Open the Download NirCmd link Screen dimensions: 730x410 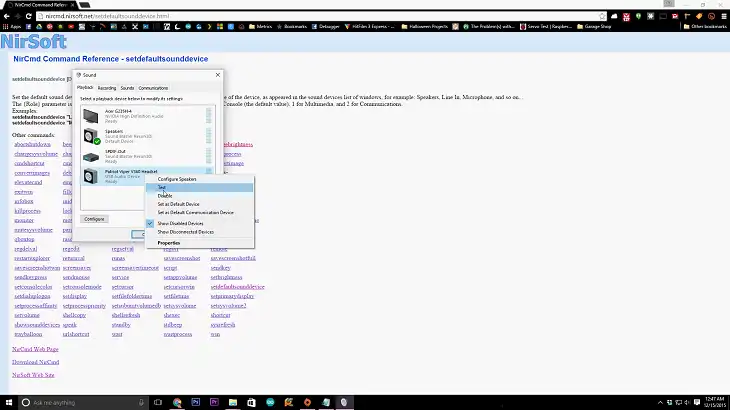pyautogui.click(x=35, y=362)
